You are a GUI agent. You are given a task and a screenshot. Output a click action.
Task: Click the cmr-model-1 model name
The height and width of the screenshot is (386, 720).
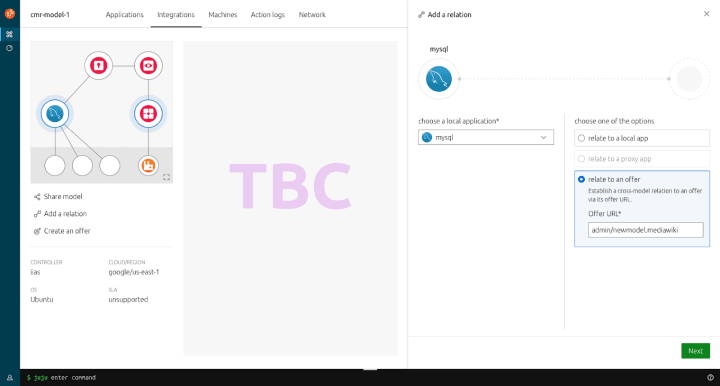click(50, 15)
